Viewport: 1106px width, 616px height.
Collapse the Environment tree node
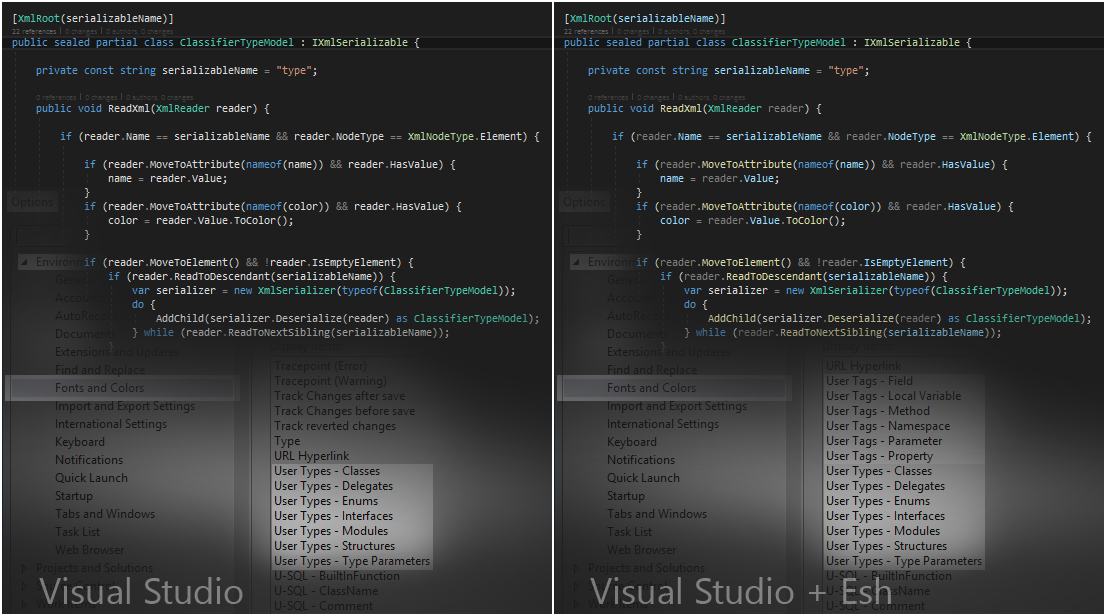pos(25,261)
